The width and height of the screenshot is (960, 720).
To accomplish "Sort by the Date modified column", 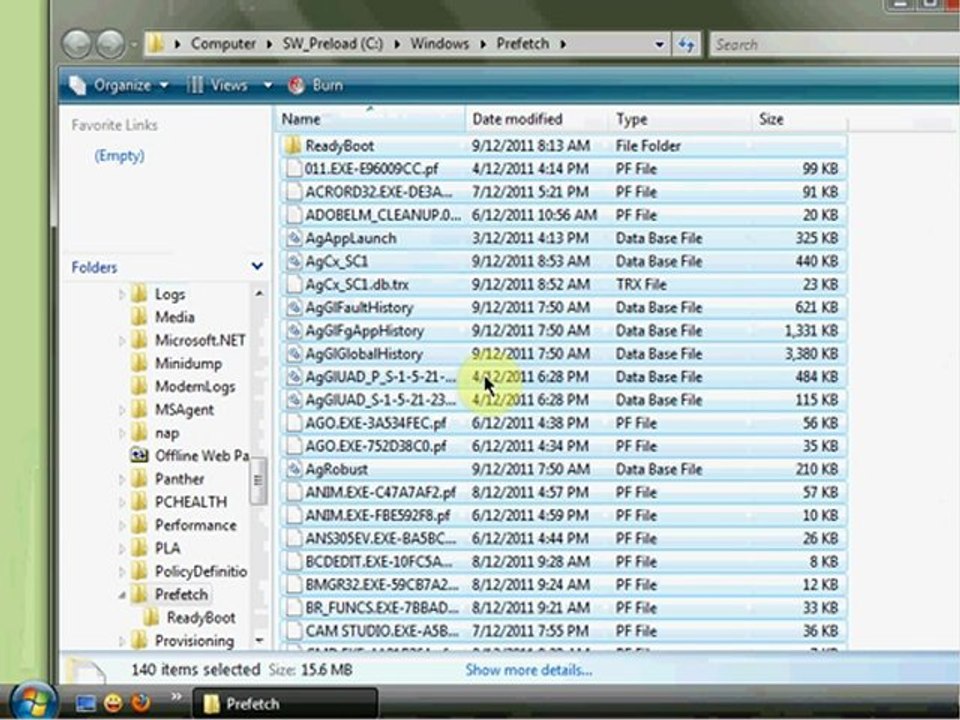I will click(x=538, y=119).
